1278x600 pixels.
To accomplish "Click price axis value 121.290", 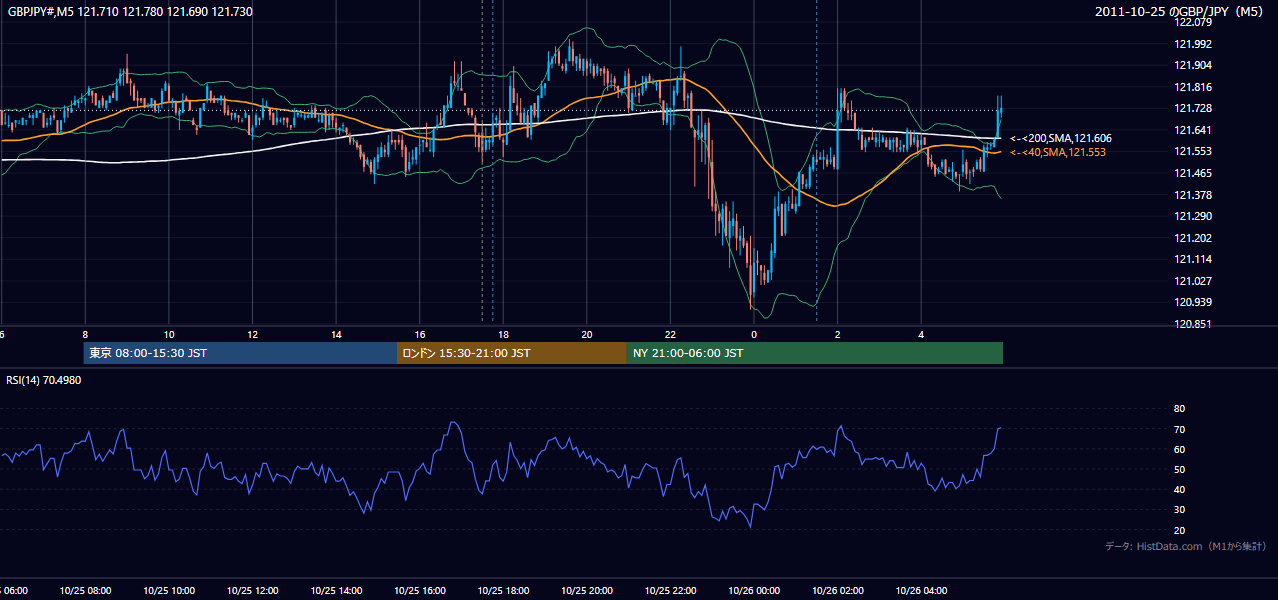I will tap(1194, 216).
